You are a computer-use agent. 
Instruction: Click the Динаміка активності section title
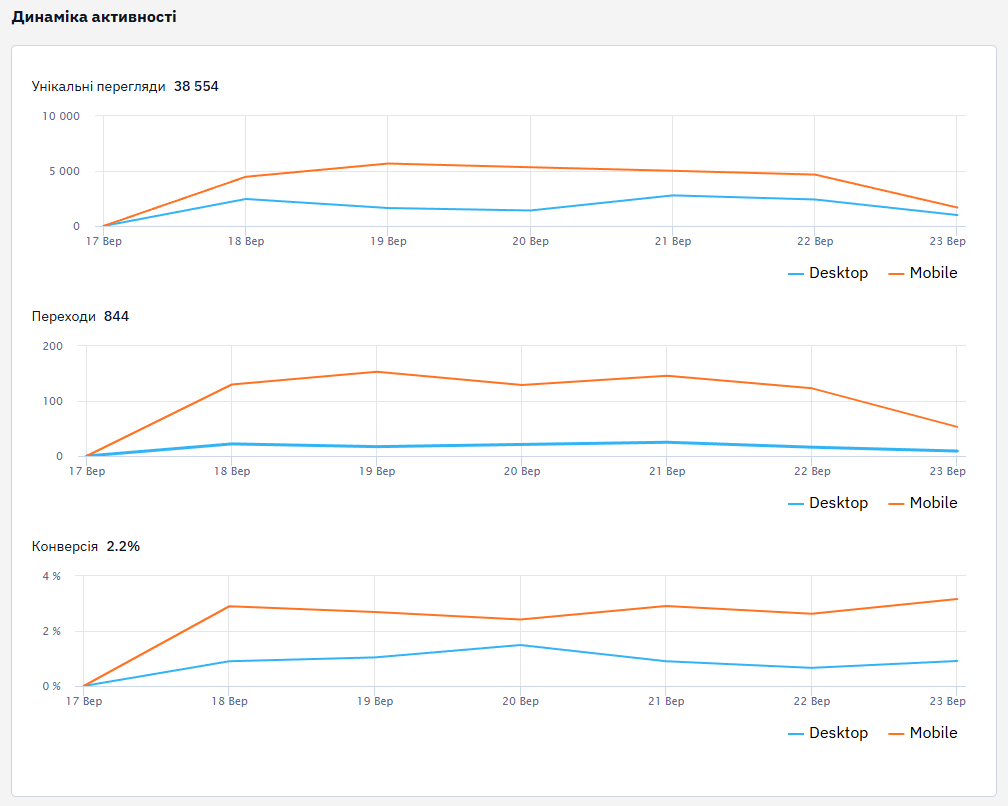pos(94,17)
